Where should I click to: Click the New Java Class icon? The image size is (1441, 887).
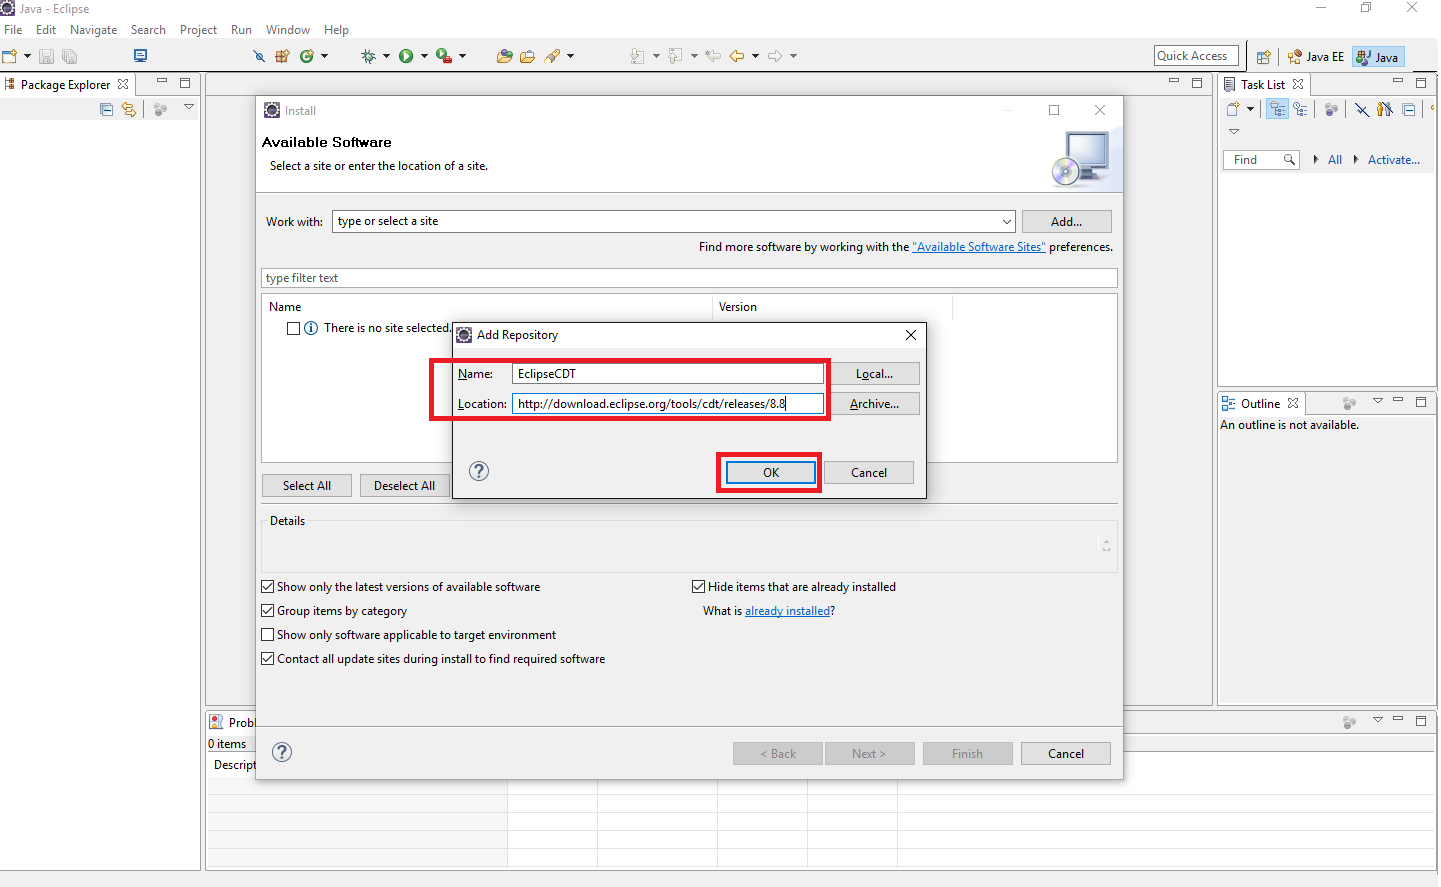(x=307, y=57)
